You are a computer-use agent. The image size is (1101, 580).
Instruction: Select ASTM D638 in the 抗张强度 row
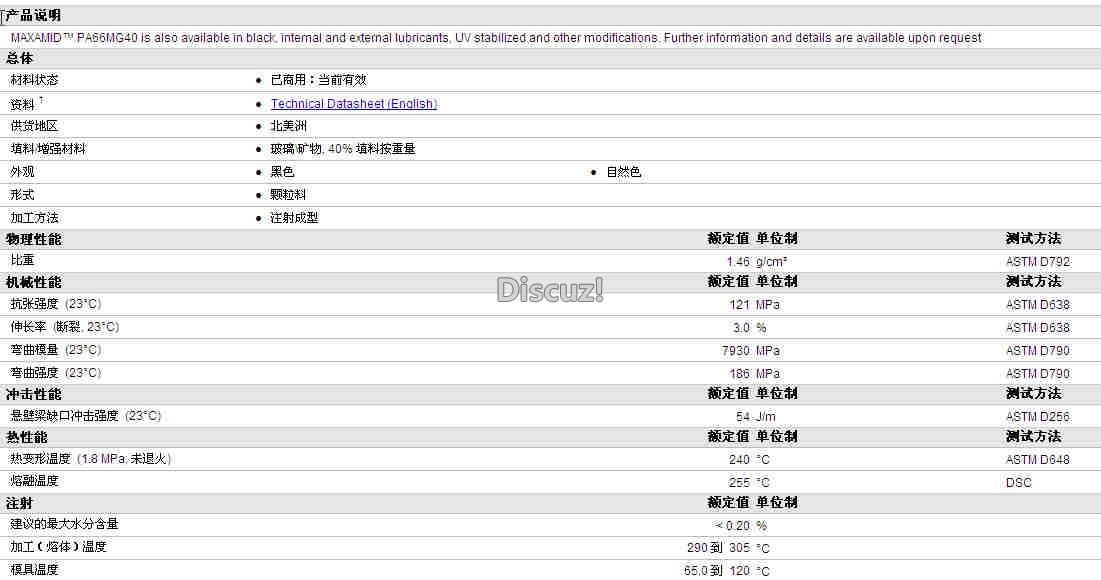(x=1038, y=305)
